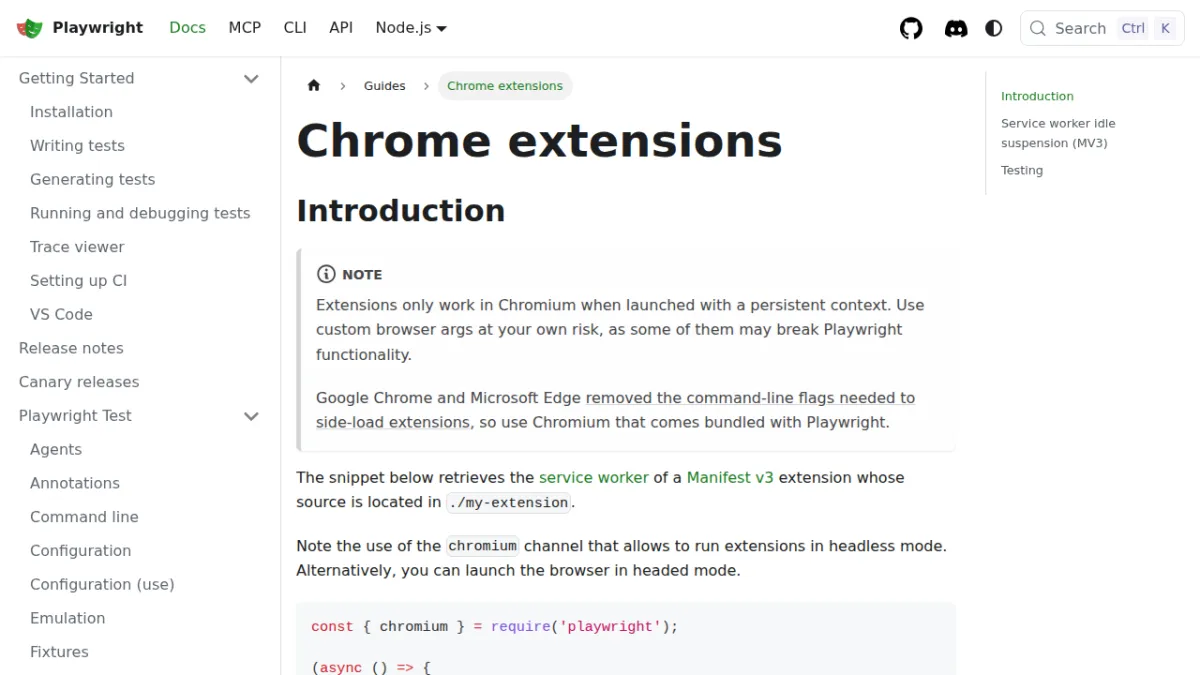
Task: Open the Docs navbar item
Action: point(188,28)
